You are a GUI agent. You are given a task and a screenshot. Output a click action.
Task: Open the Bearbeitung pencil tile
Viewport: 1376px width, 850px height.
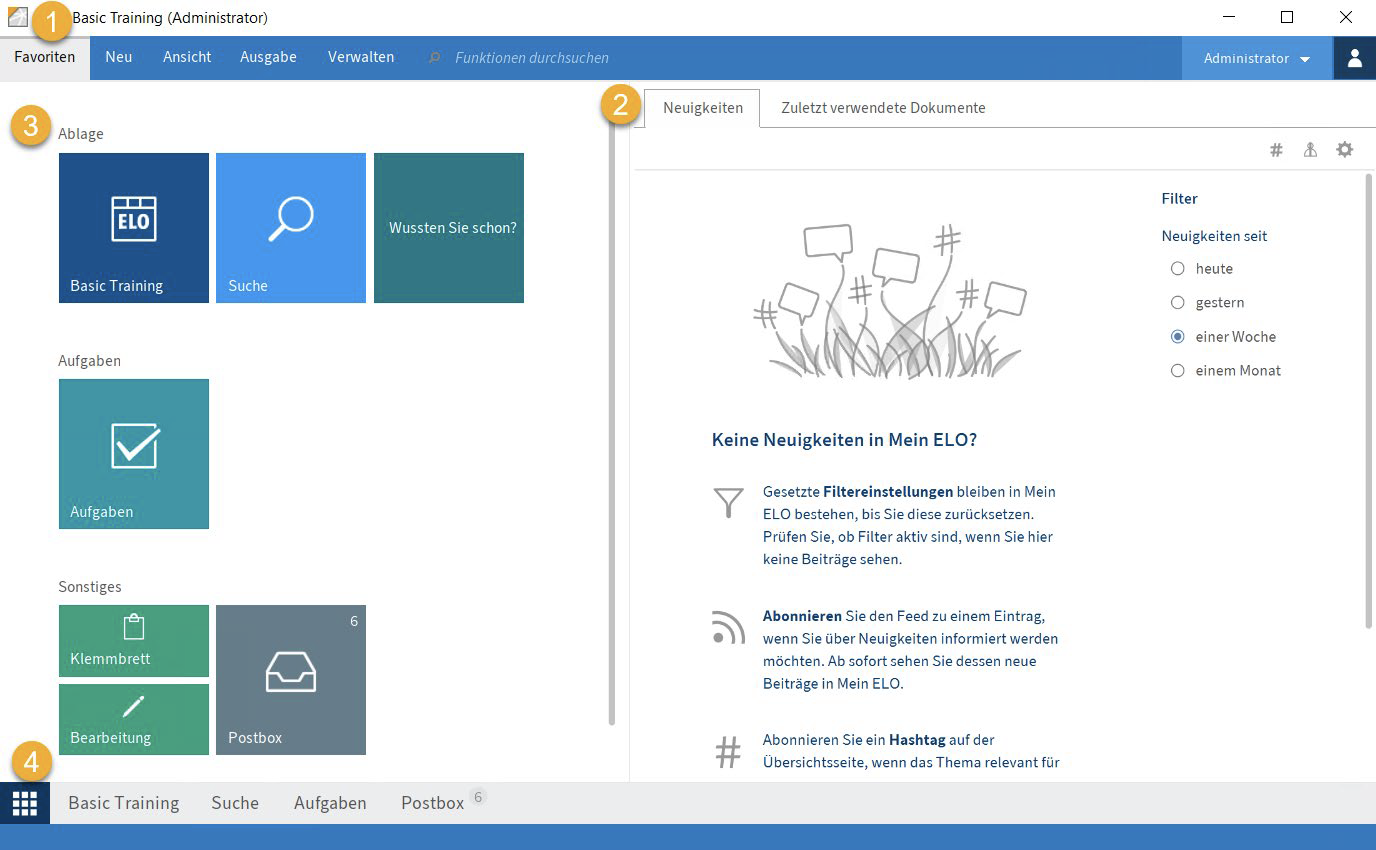(x=134, y=719)
